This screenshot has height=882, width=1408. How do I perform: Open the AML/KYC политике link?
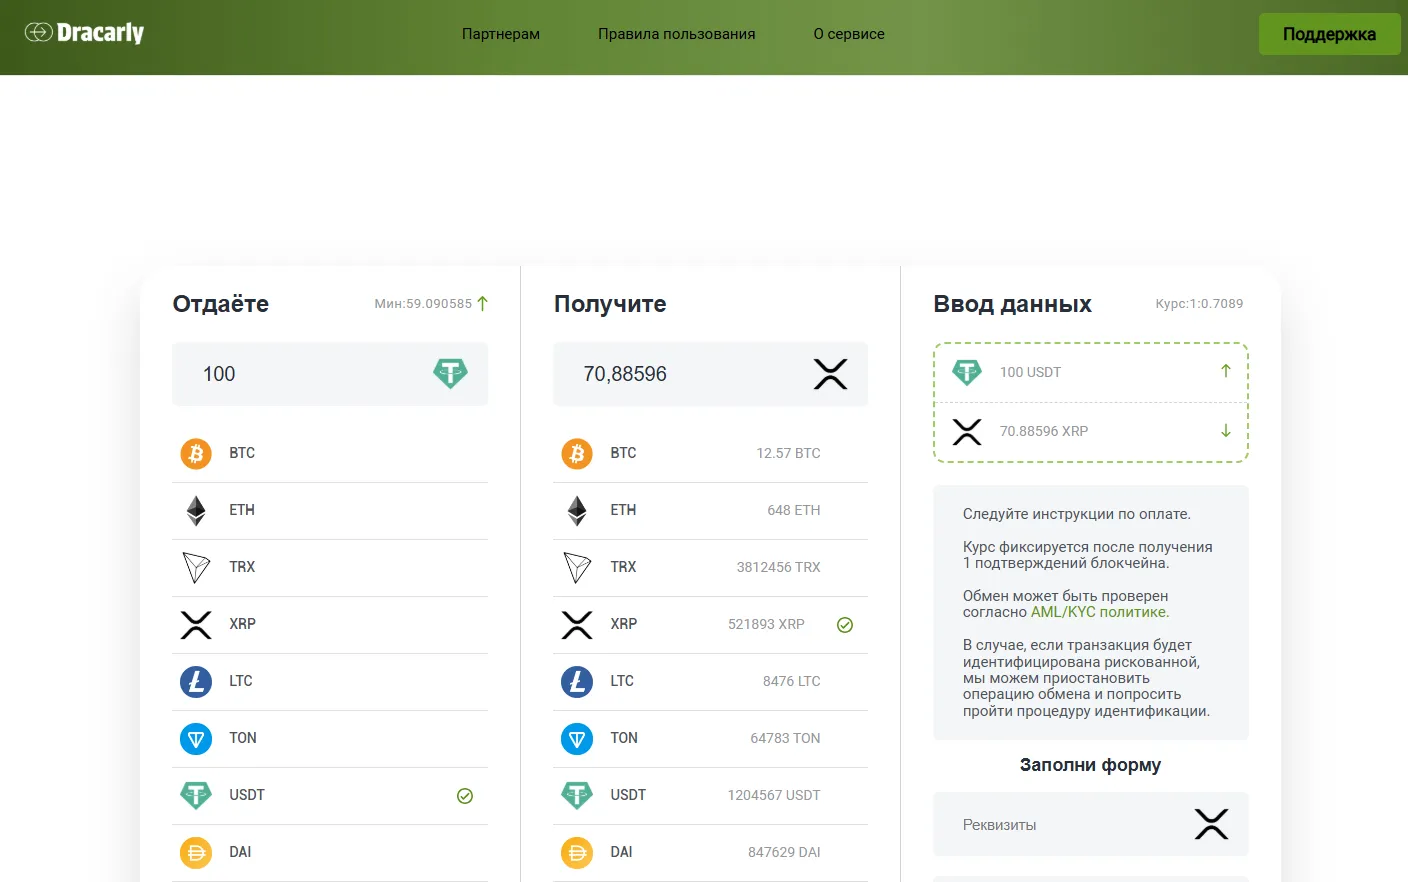1100,612
